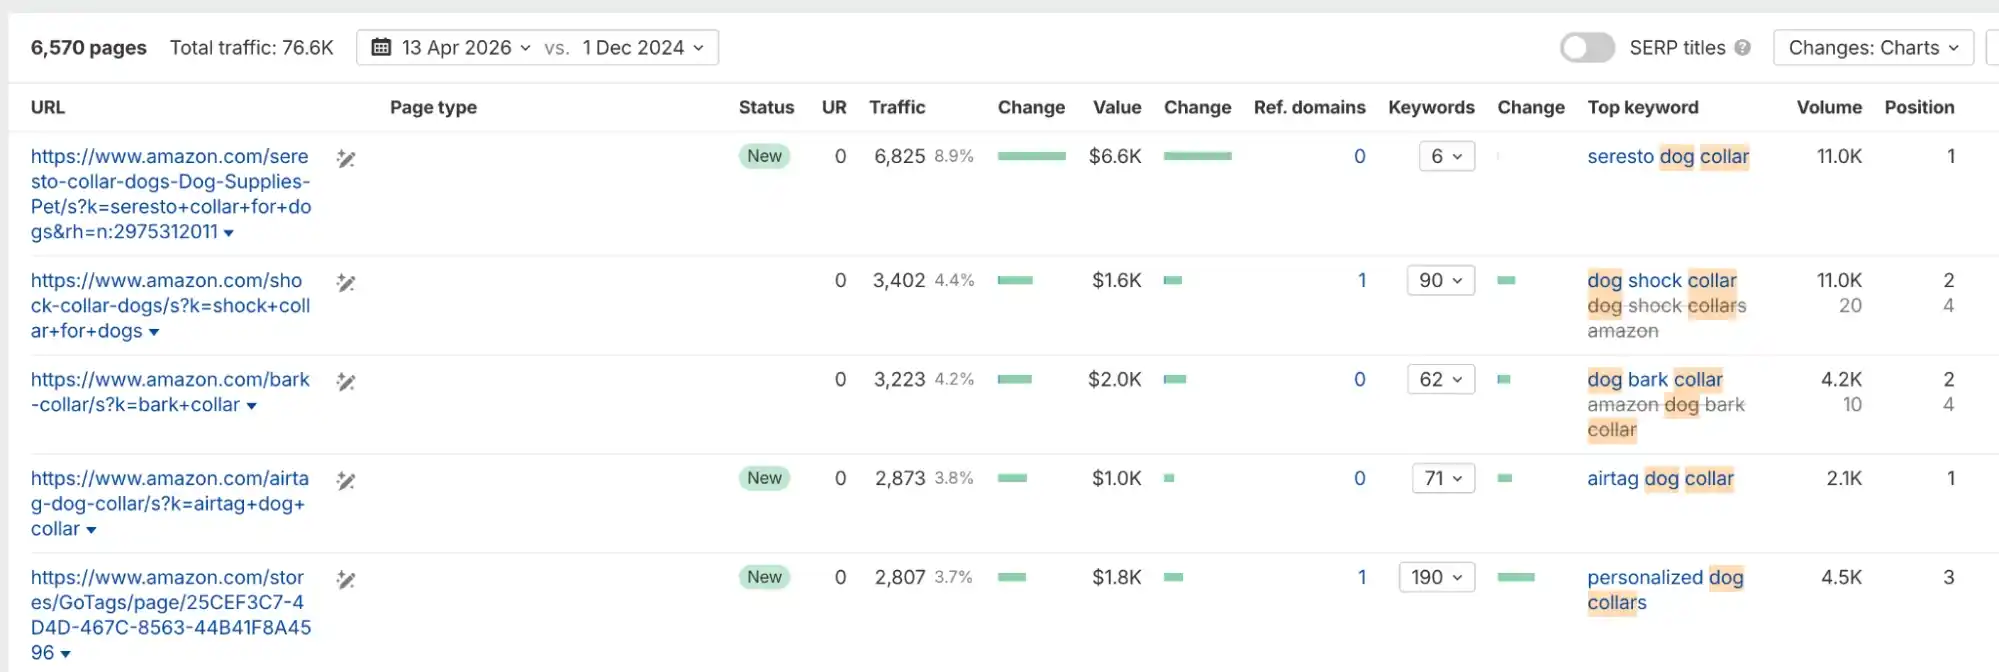Open the 1 Dec 2024 comparison date dropdown

pos(643,47)
